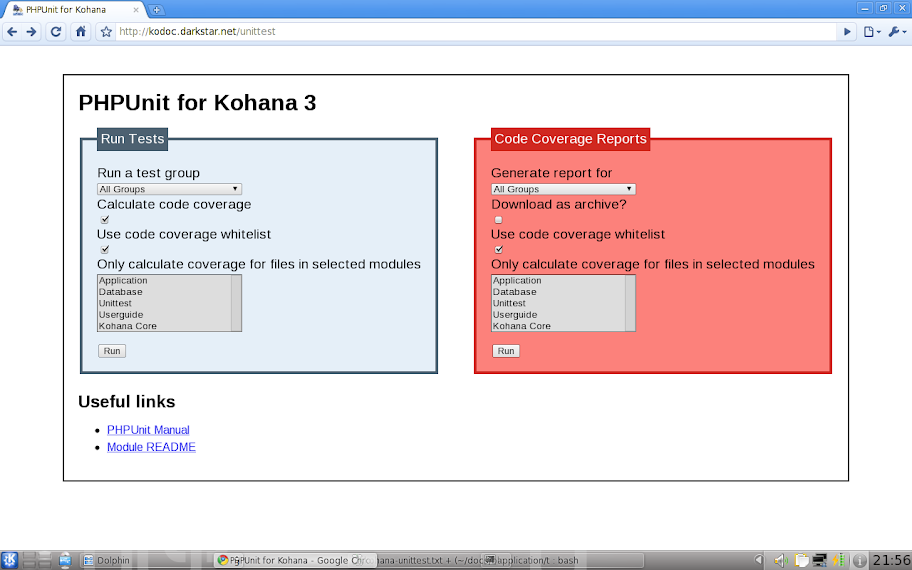Click the 21:56 clock
Viewport: 912px width, 570px height.
click(x=891, y=561)
